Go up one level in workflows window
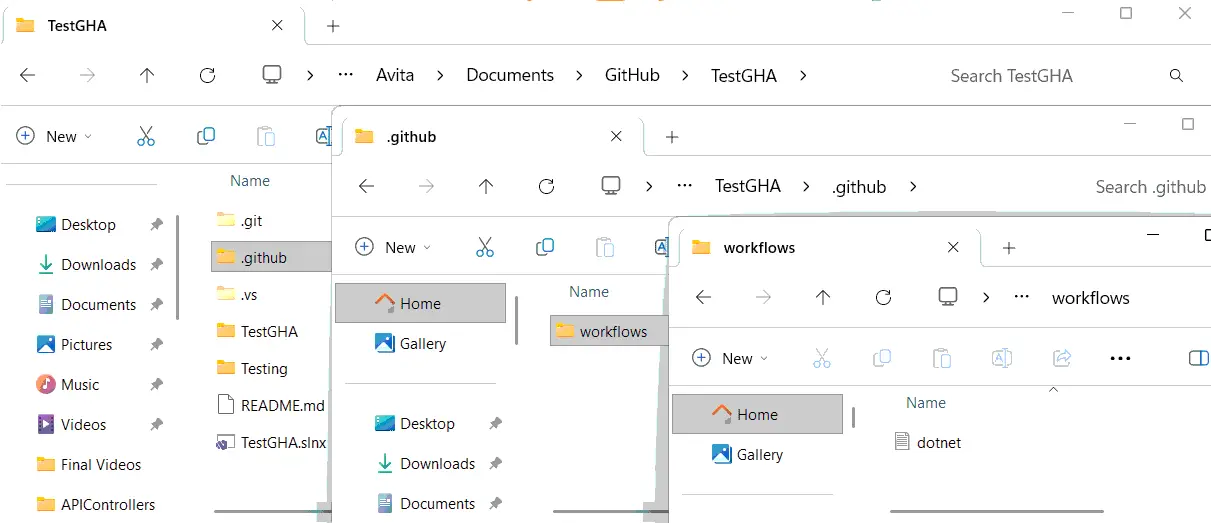The width and height of the screenshot is (1211, 523). [823, 297]
